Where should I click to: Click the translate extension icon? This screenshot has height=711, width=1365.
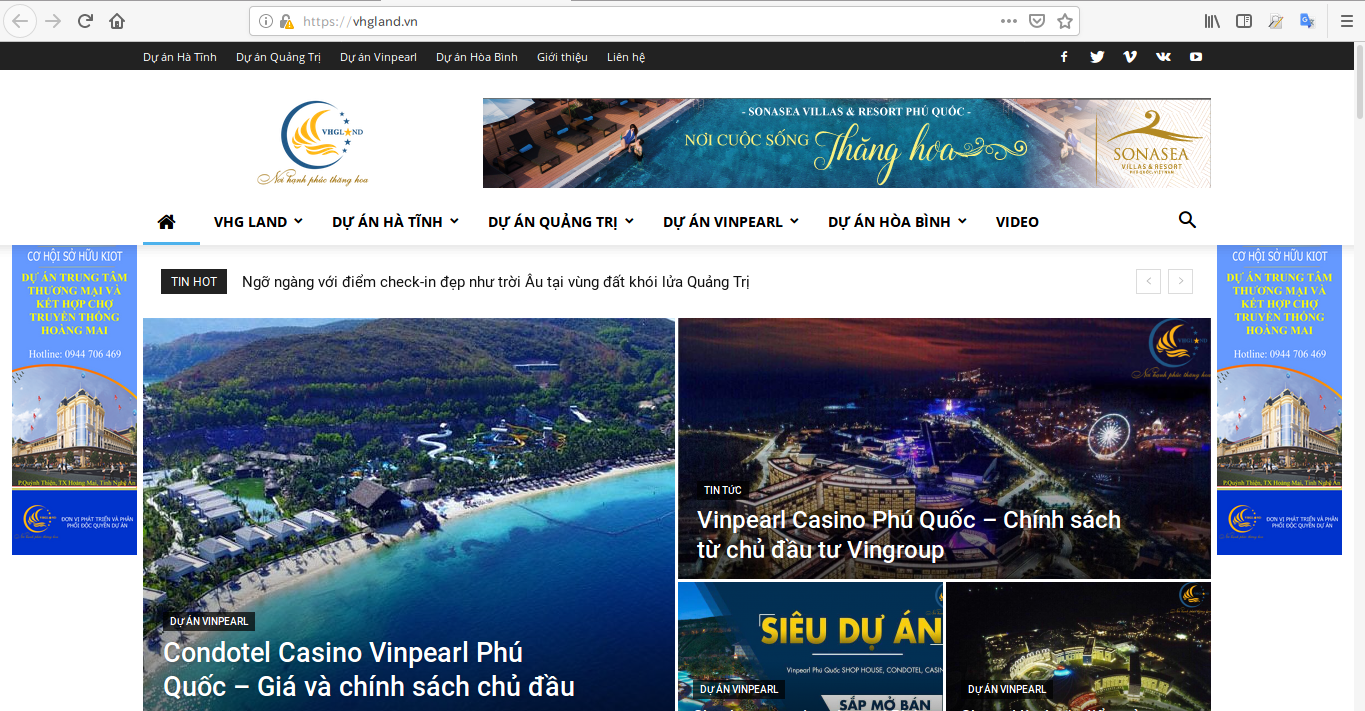coord(1307,21)
